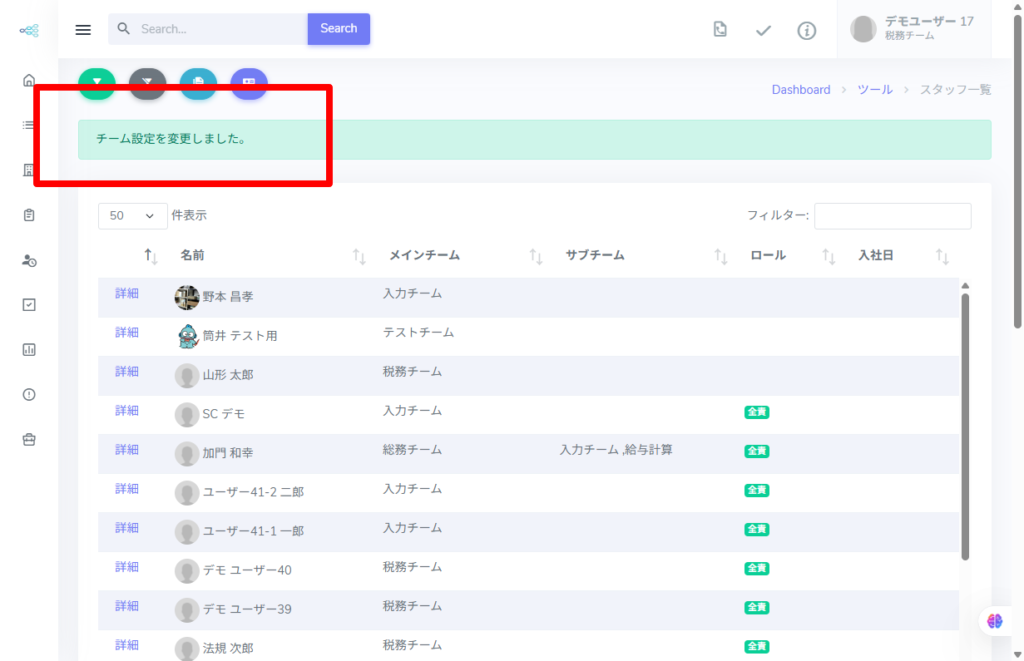Open the hamburger menu icon

click(83, 29)
